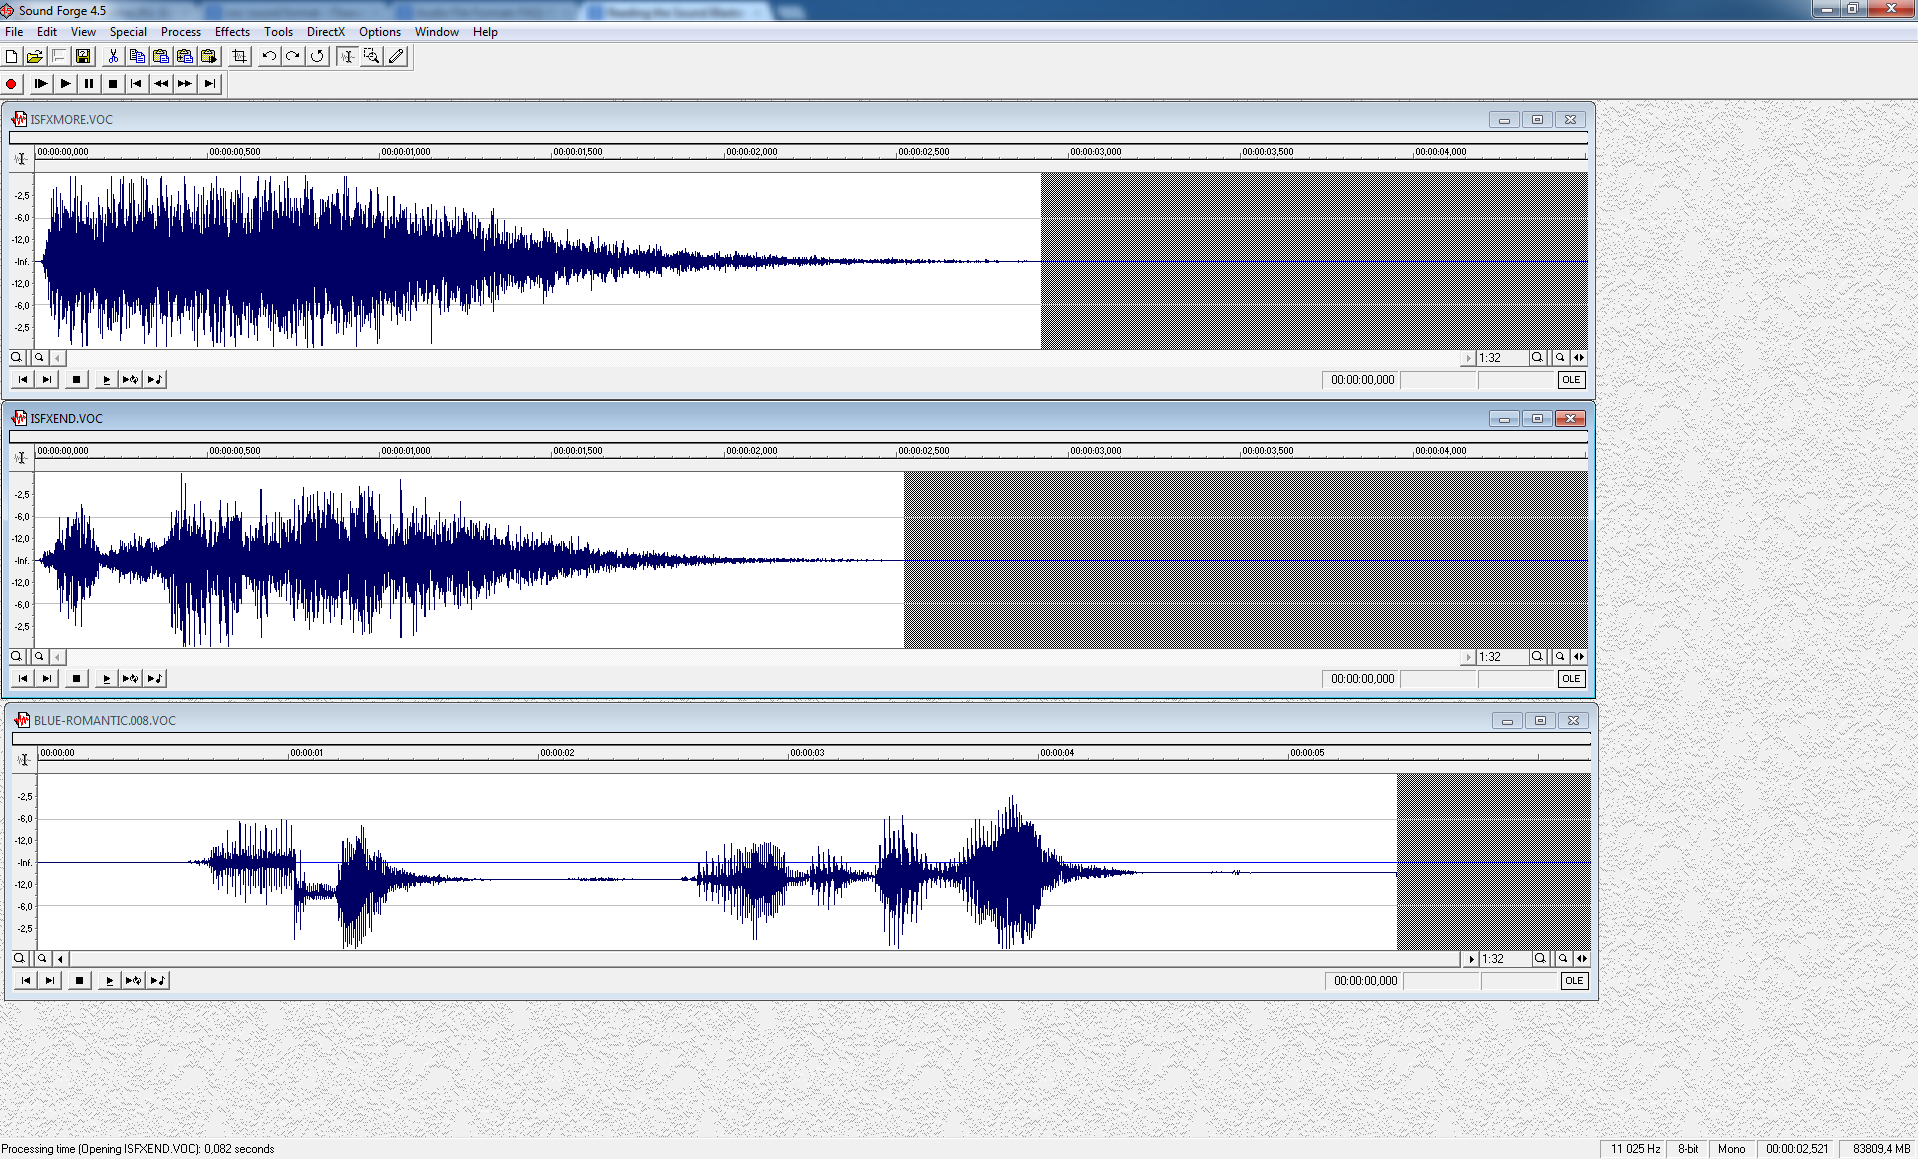Select the Pencil edit tool
Image resolution: width=1918 pixels, height=1159 pixels.
(x=397, y=57)
